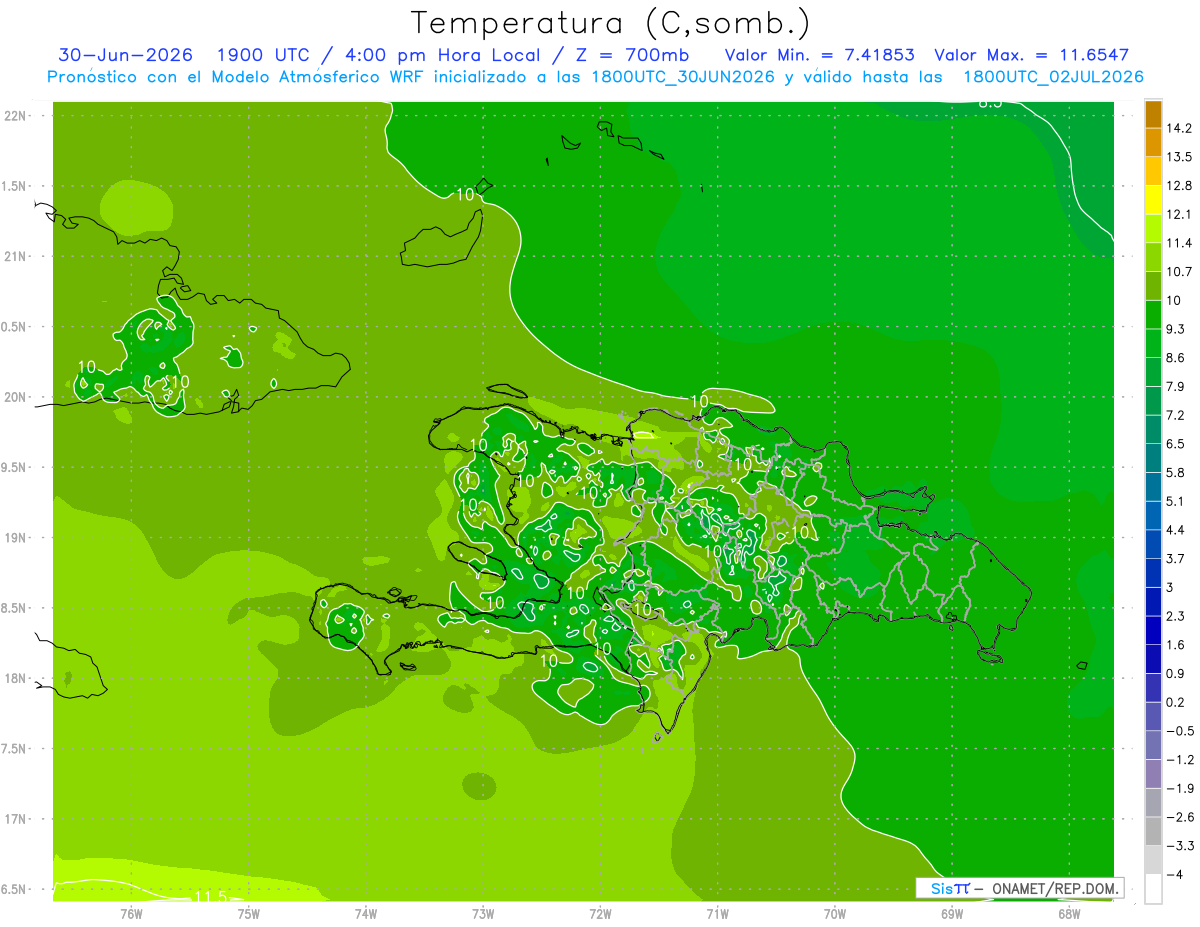Click 'Valor Min. = 7.41853' text

(x=820, y=55)
